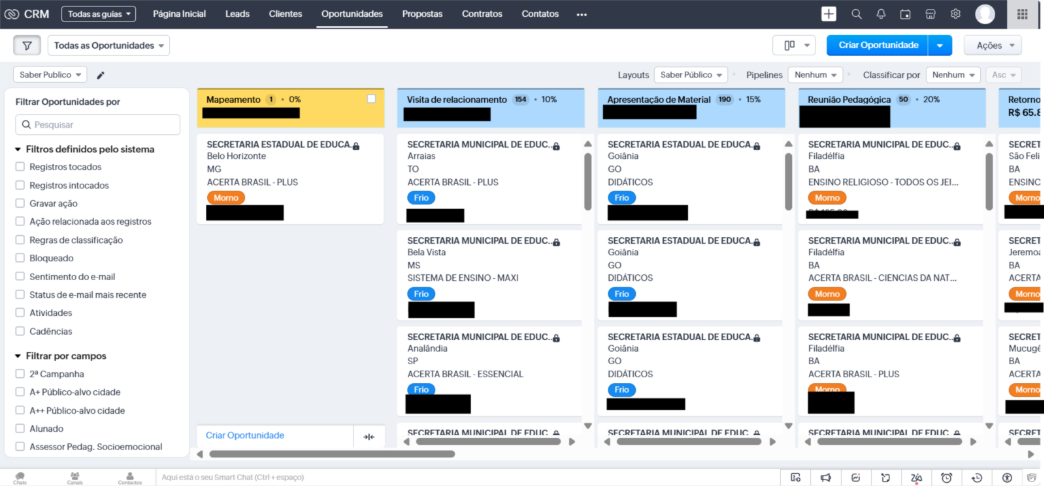Open the search magnifier in top bar

tap(857, 14)
